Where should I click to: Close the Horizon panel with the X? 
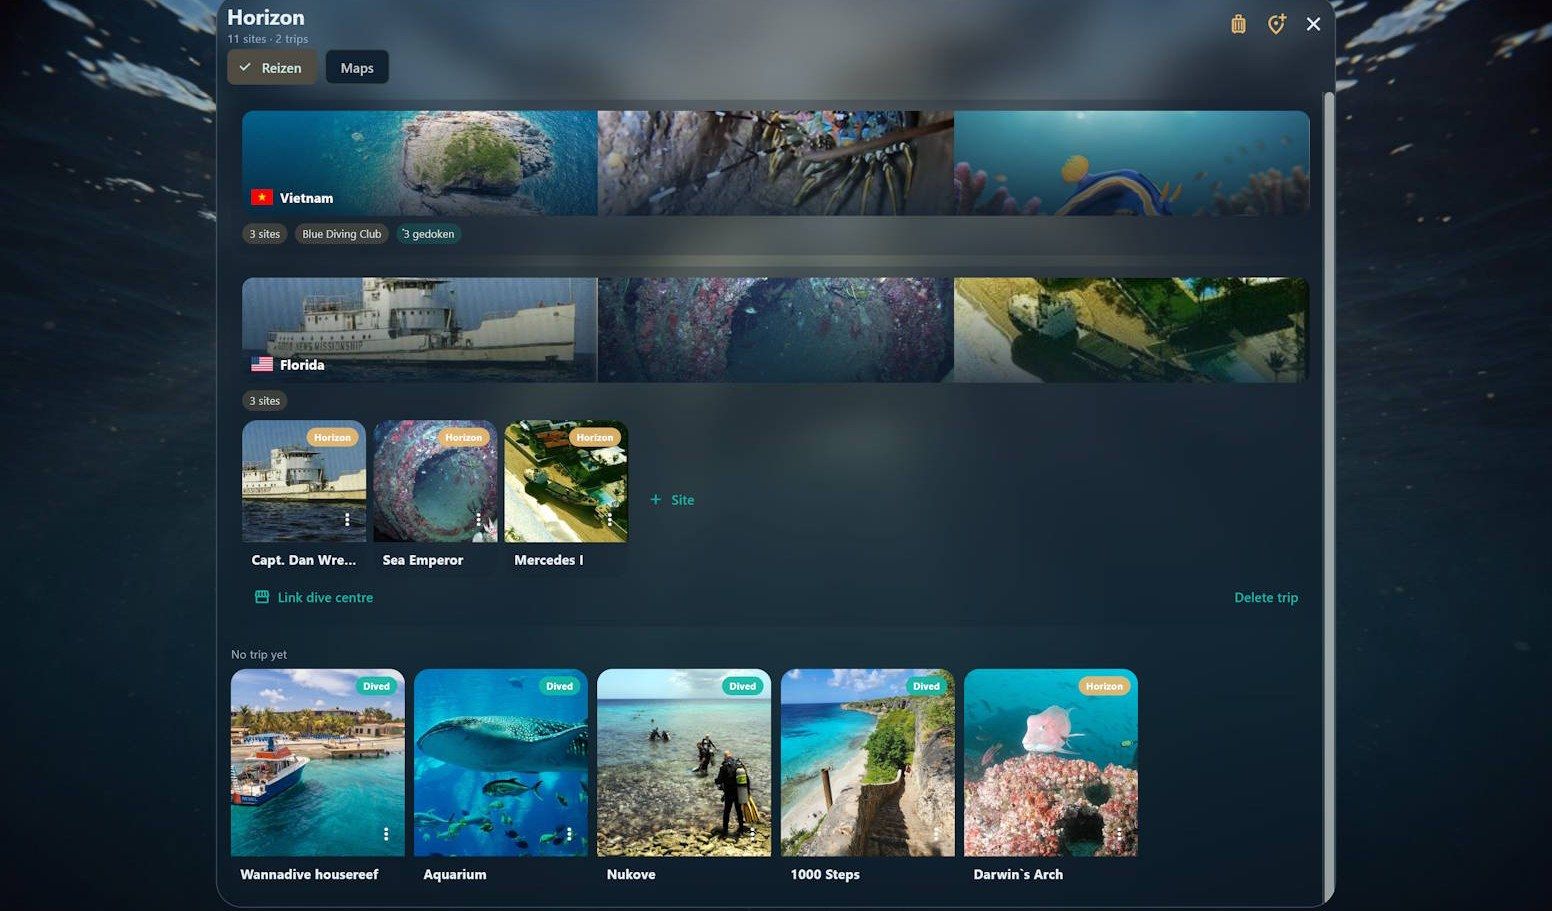[1313, 24]
